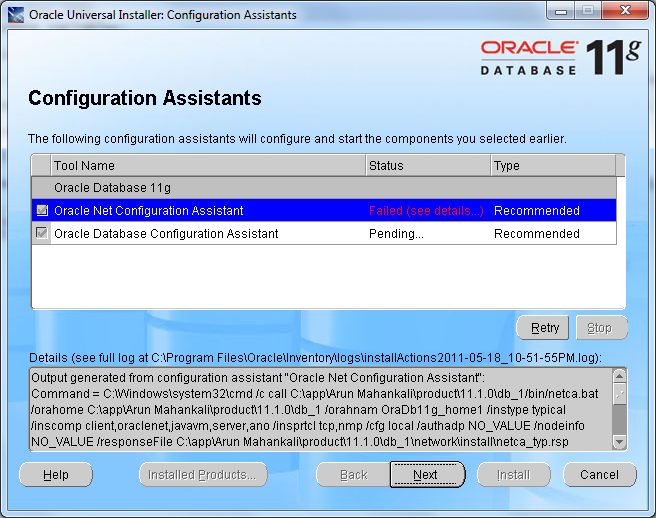Click the disabled Stop button
Image resolution: width=656 pixels, height=518 pixels.
tap(602, 328)
